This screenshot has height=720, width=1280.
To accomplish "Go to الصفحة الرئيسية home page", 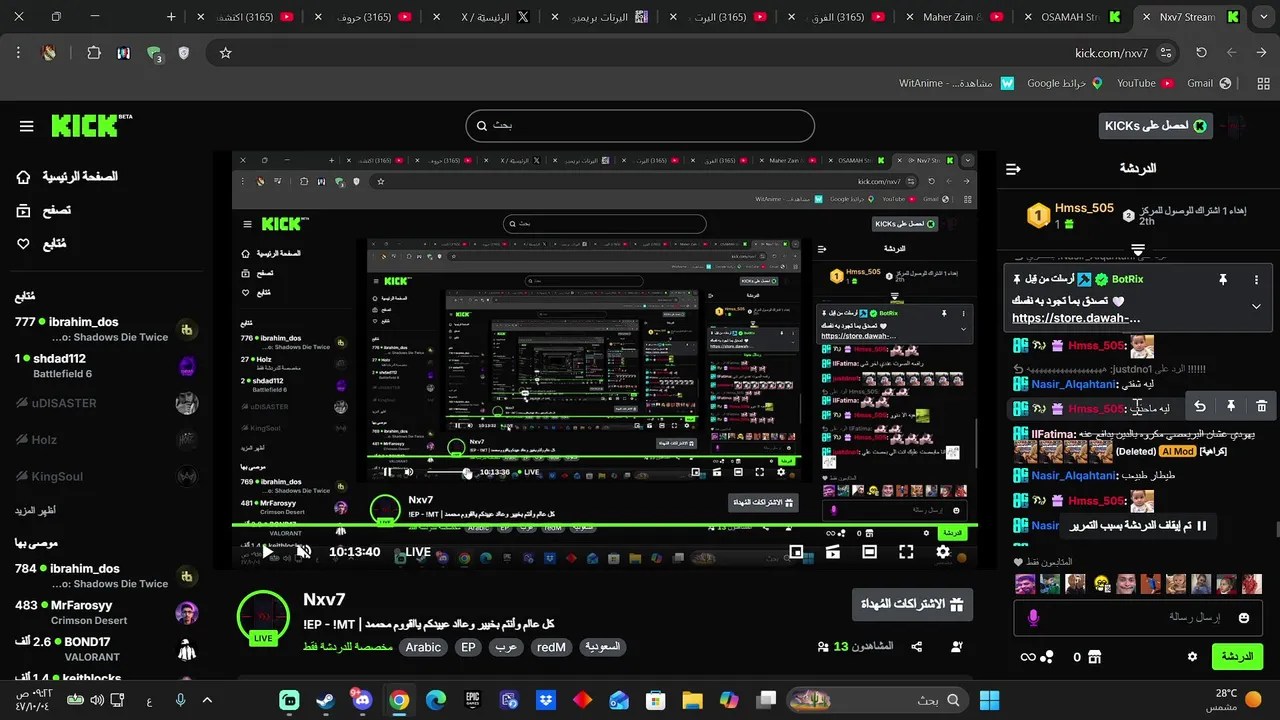I will [x=67, y=177].
